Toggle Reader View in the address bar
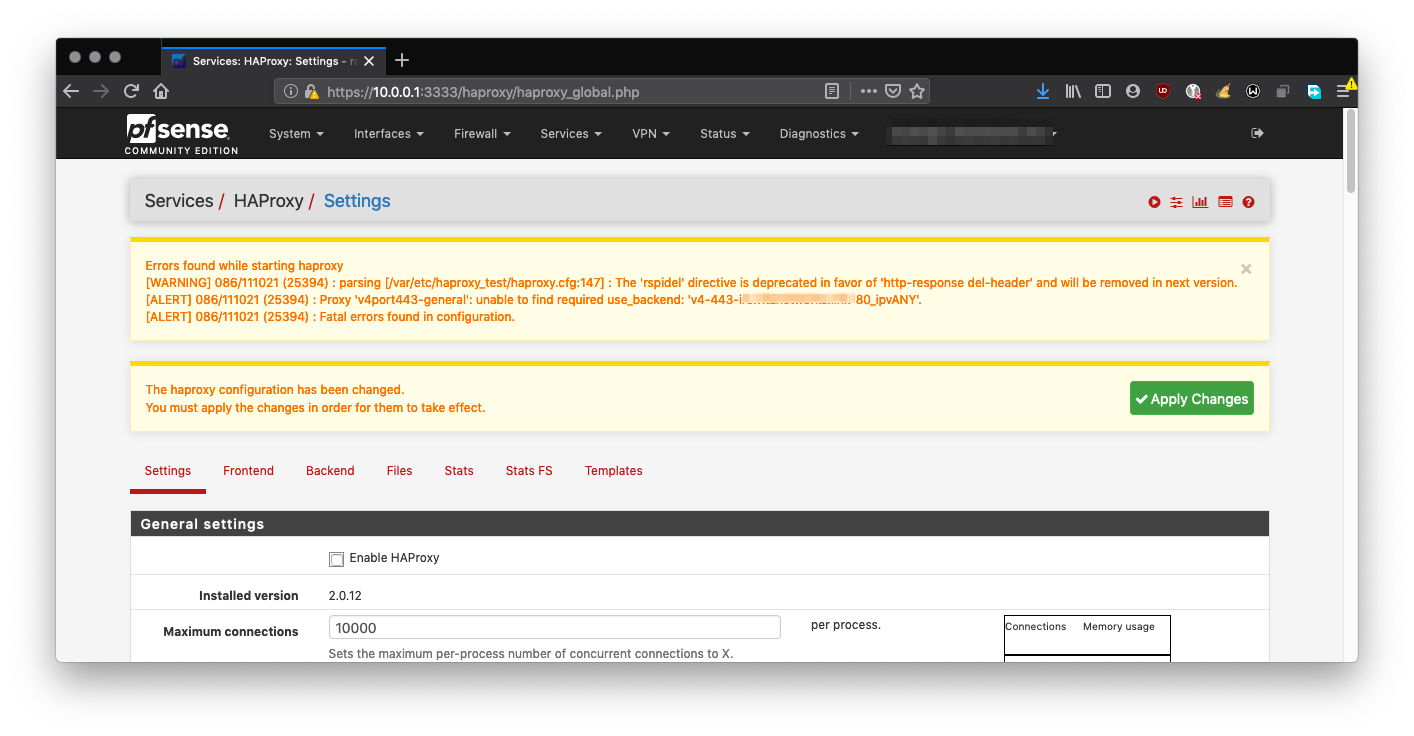The image size is (1414, 736). (832, 91)
